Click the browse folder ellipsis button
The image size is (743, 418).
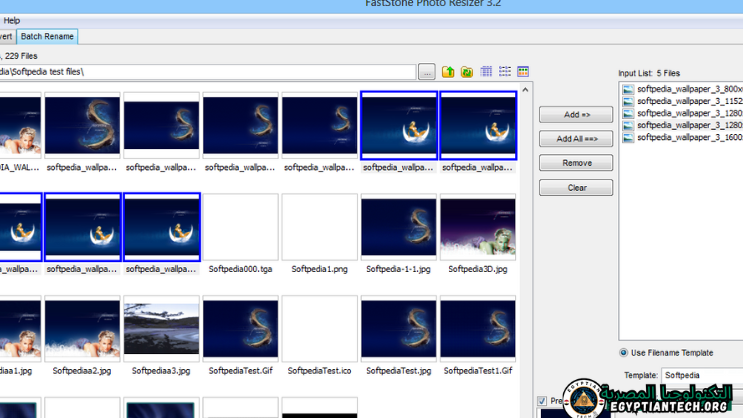tap(427, 72)
